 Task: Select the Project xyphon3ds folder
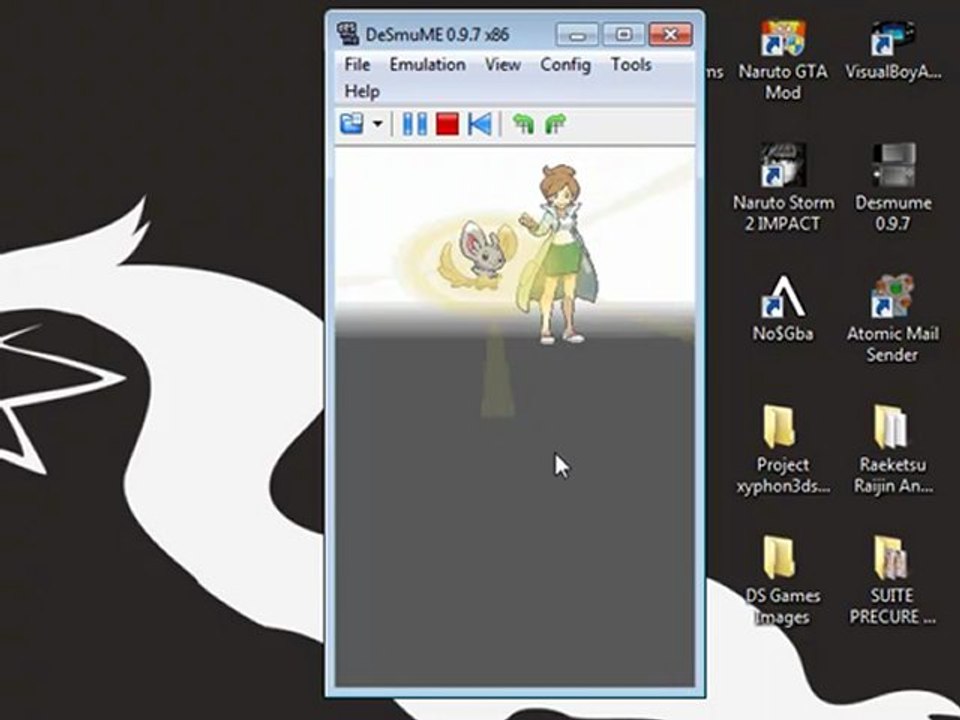783,449
